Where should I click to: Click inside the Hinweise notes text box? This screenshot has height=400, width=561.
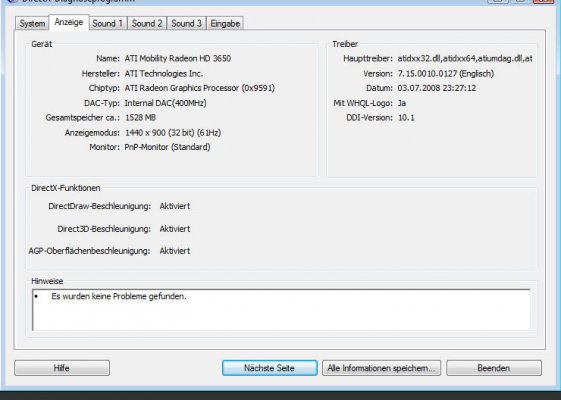pyautogui.click(x=281, y=310)
